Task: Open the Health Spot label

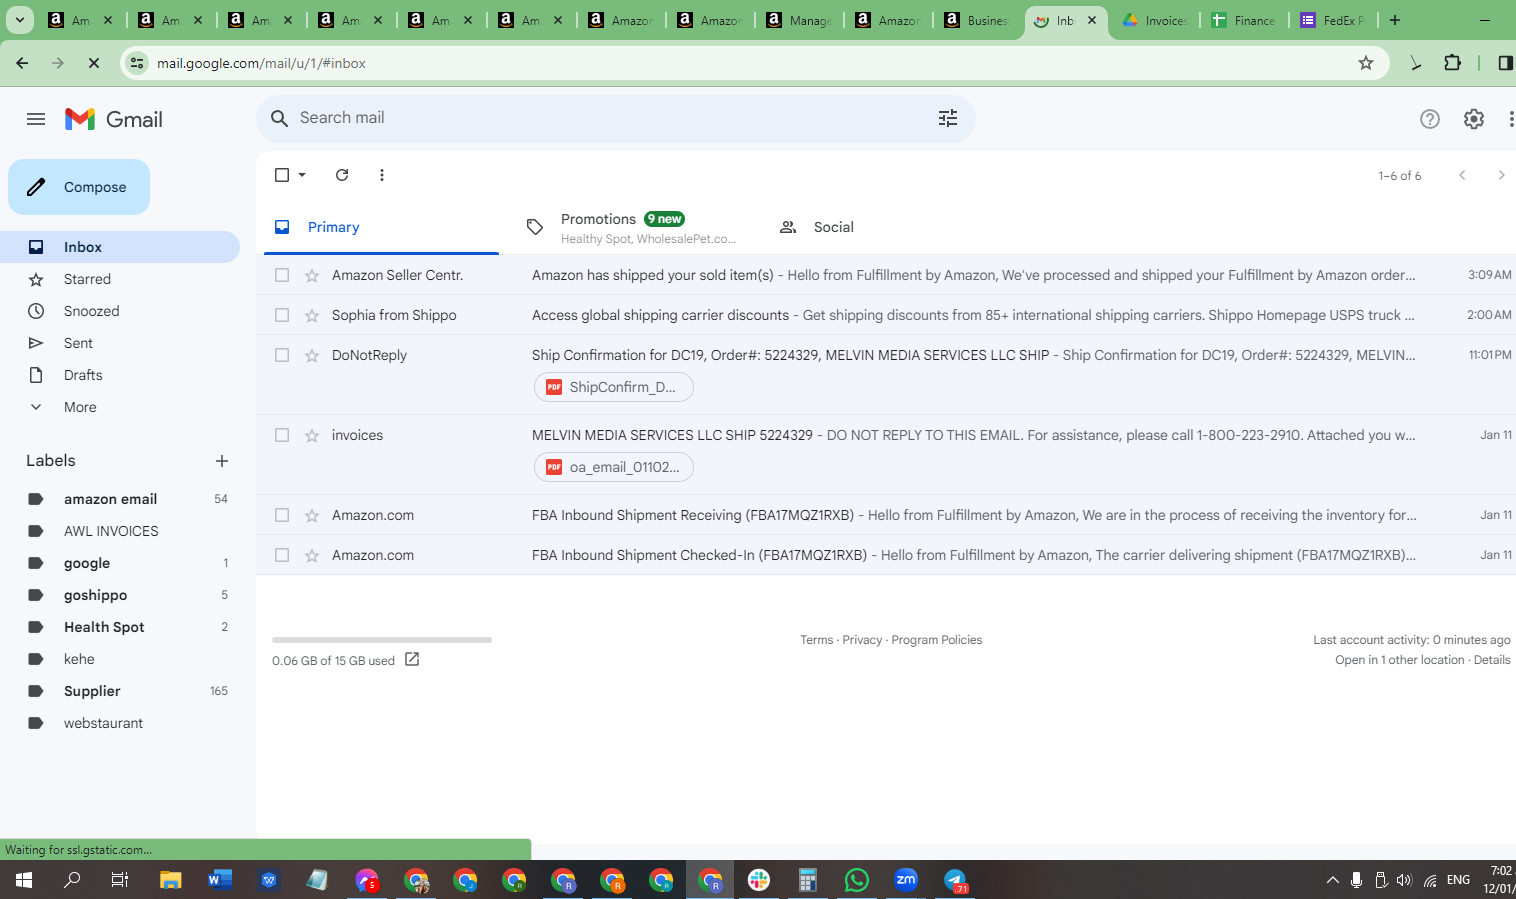Action: (x=104, y=627)
